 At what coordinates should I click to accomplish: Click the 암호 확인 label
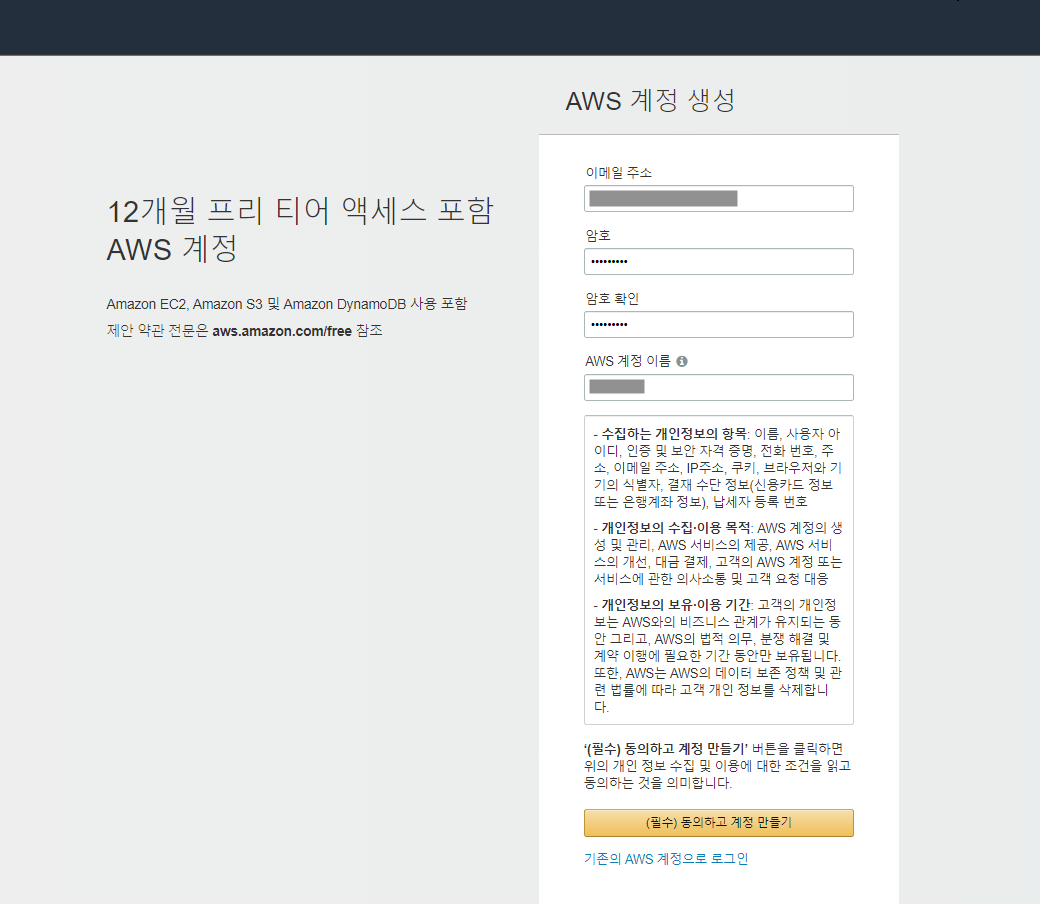(612, 298)
